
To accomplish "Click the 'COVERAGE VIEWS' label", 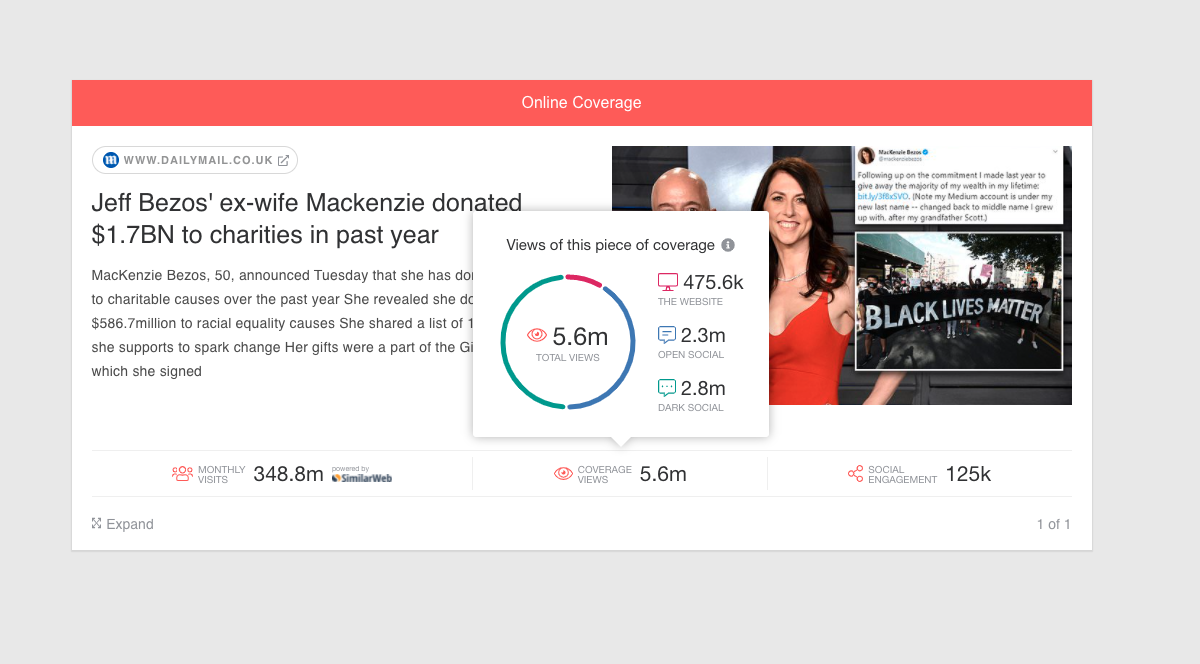I will 605,474.
